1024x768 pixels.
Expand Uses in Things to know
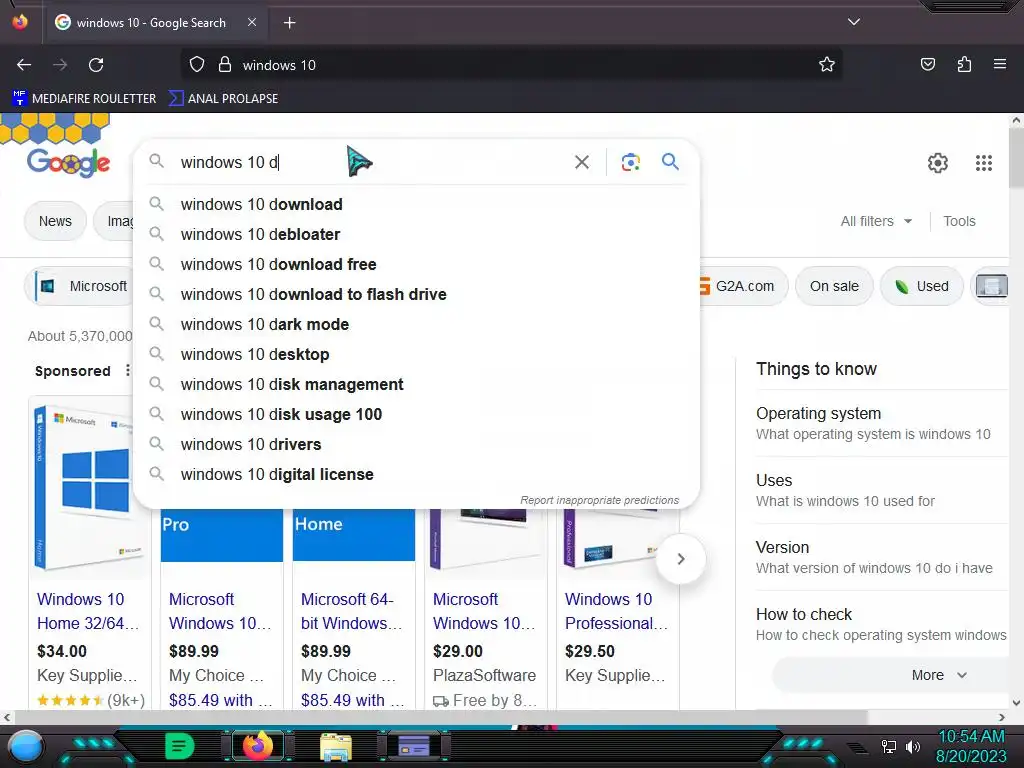882,490
